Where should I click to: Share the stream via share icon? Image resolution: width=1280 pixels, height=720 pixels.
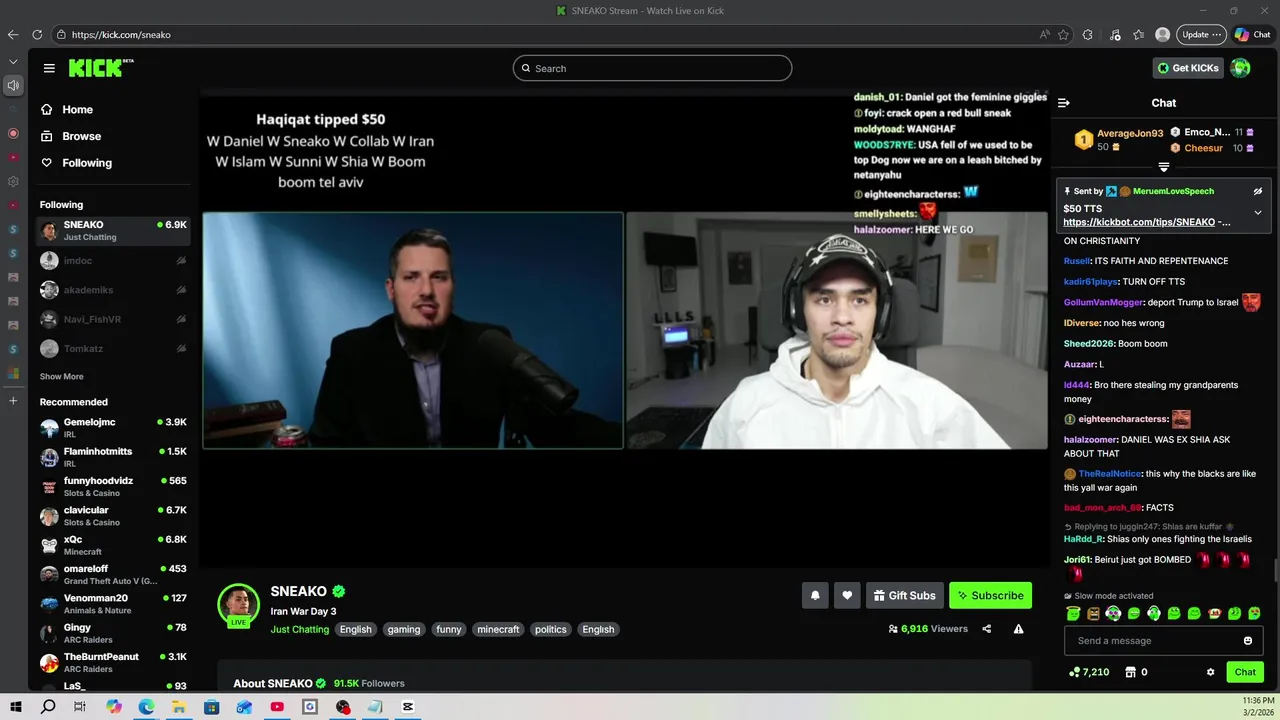point(987,629)
